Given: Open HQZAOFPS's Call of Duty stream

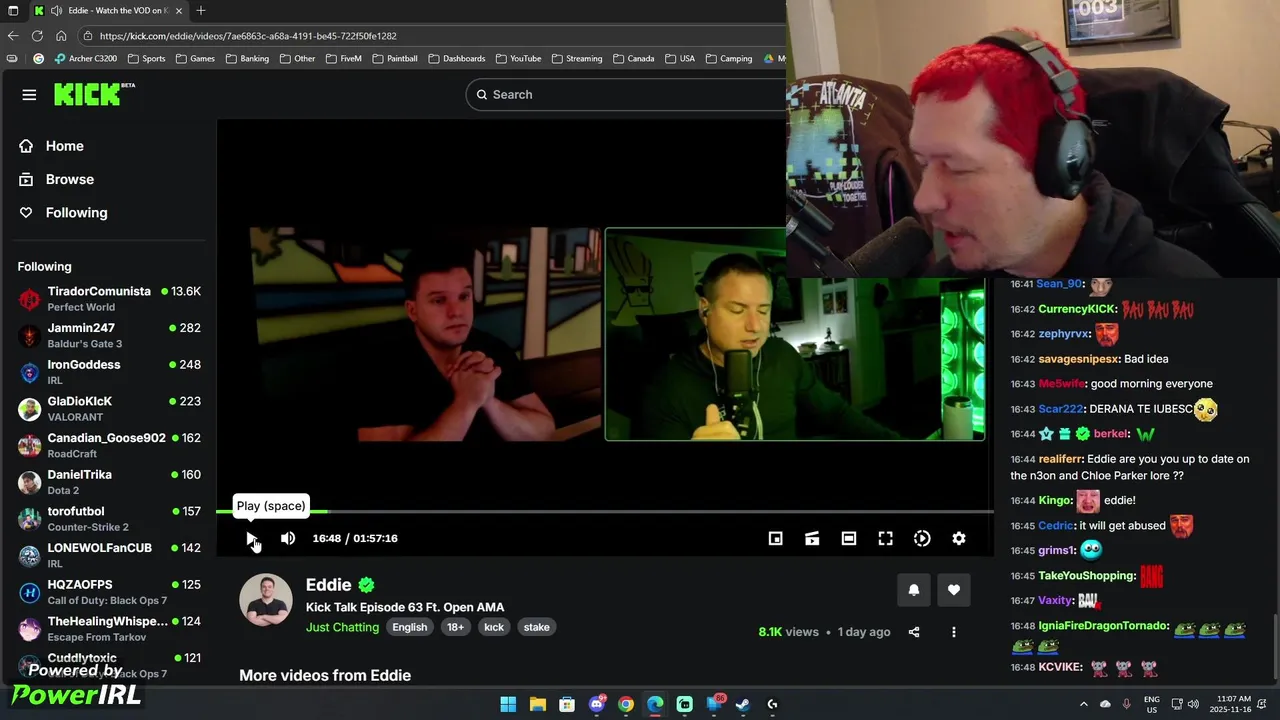Looking at the screenshot, I should point(108,592).
